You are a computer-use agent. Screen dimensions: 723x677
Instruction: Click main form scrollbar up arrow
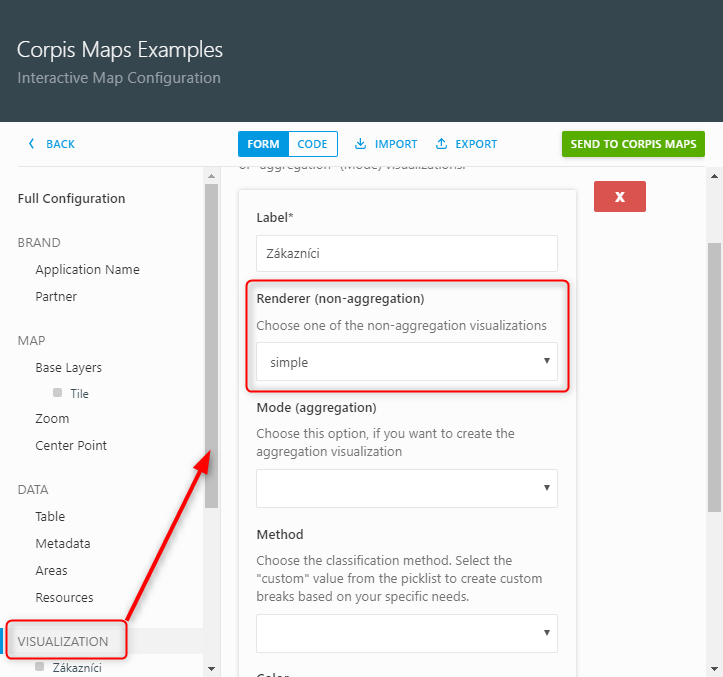714,176
